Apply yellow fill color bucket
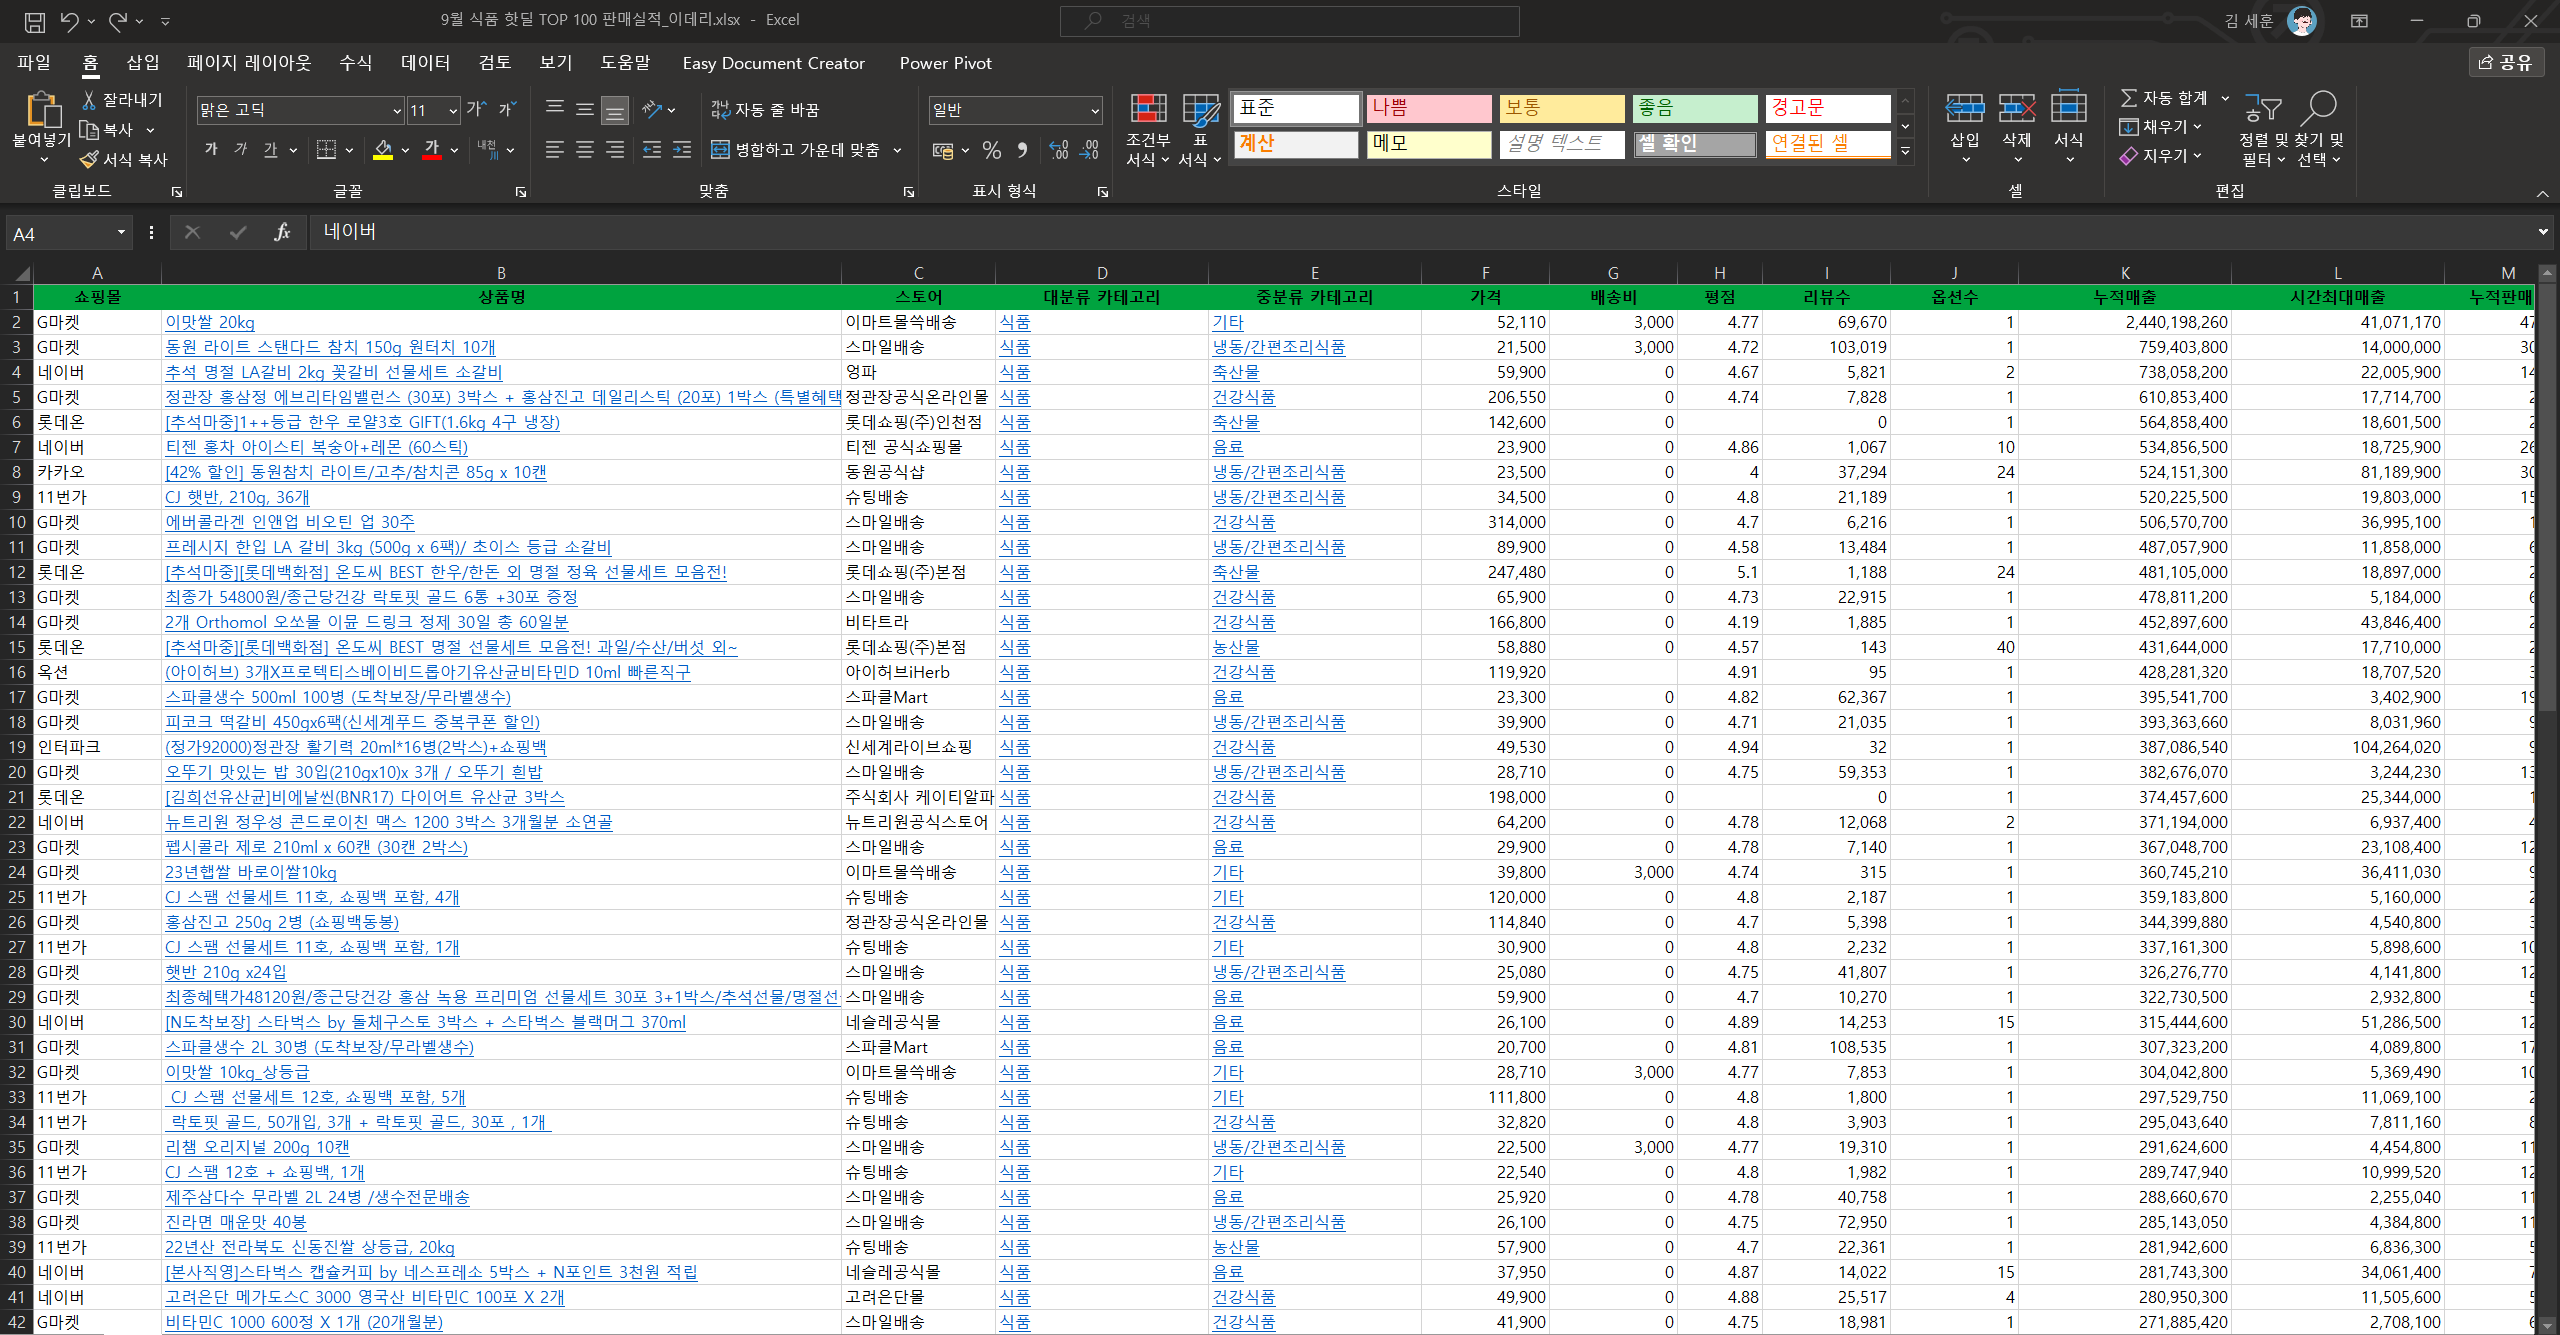The image size is (2560, 1335). pos(383,149)
